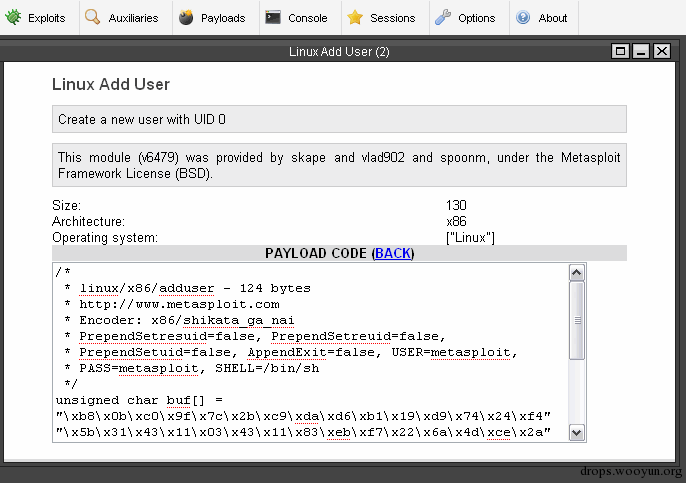This screenshot has height=483, width=686.
Task: Click 'Create a new user with UID 0' text
Action: pyautogui.click(x=142, y=119)
